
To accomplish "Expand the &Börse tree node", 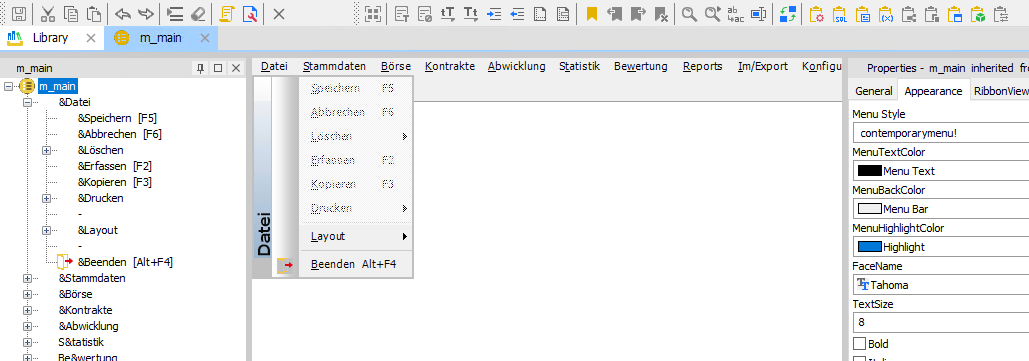I will 28,294.
